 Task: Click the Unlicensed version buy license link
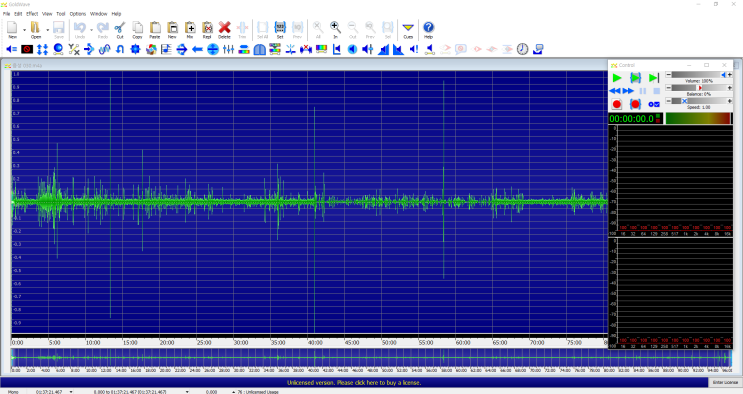coord(354,382)
